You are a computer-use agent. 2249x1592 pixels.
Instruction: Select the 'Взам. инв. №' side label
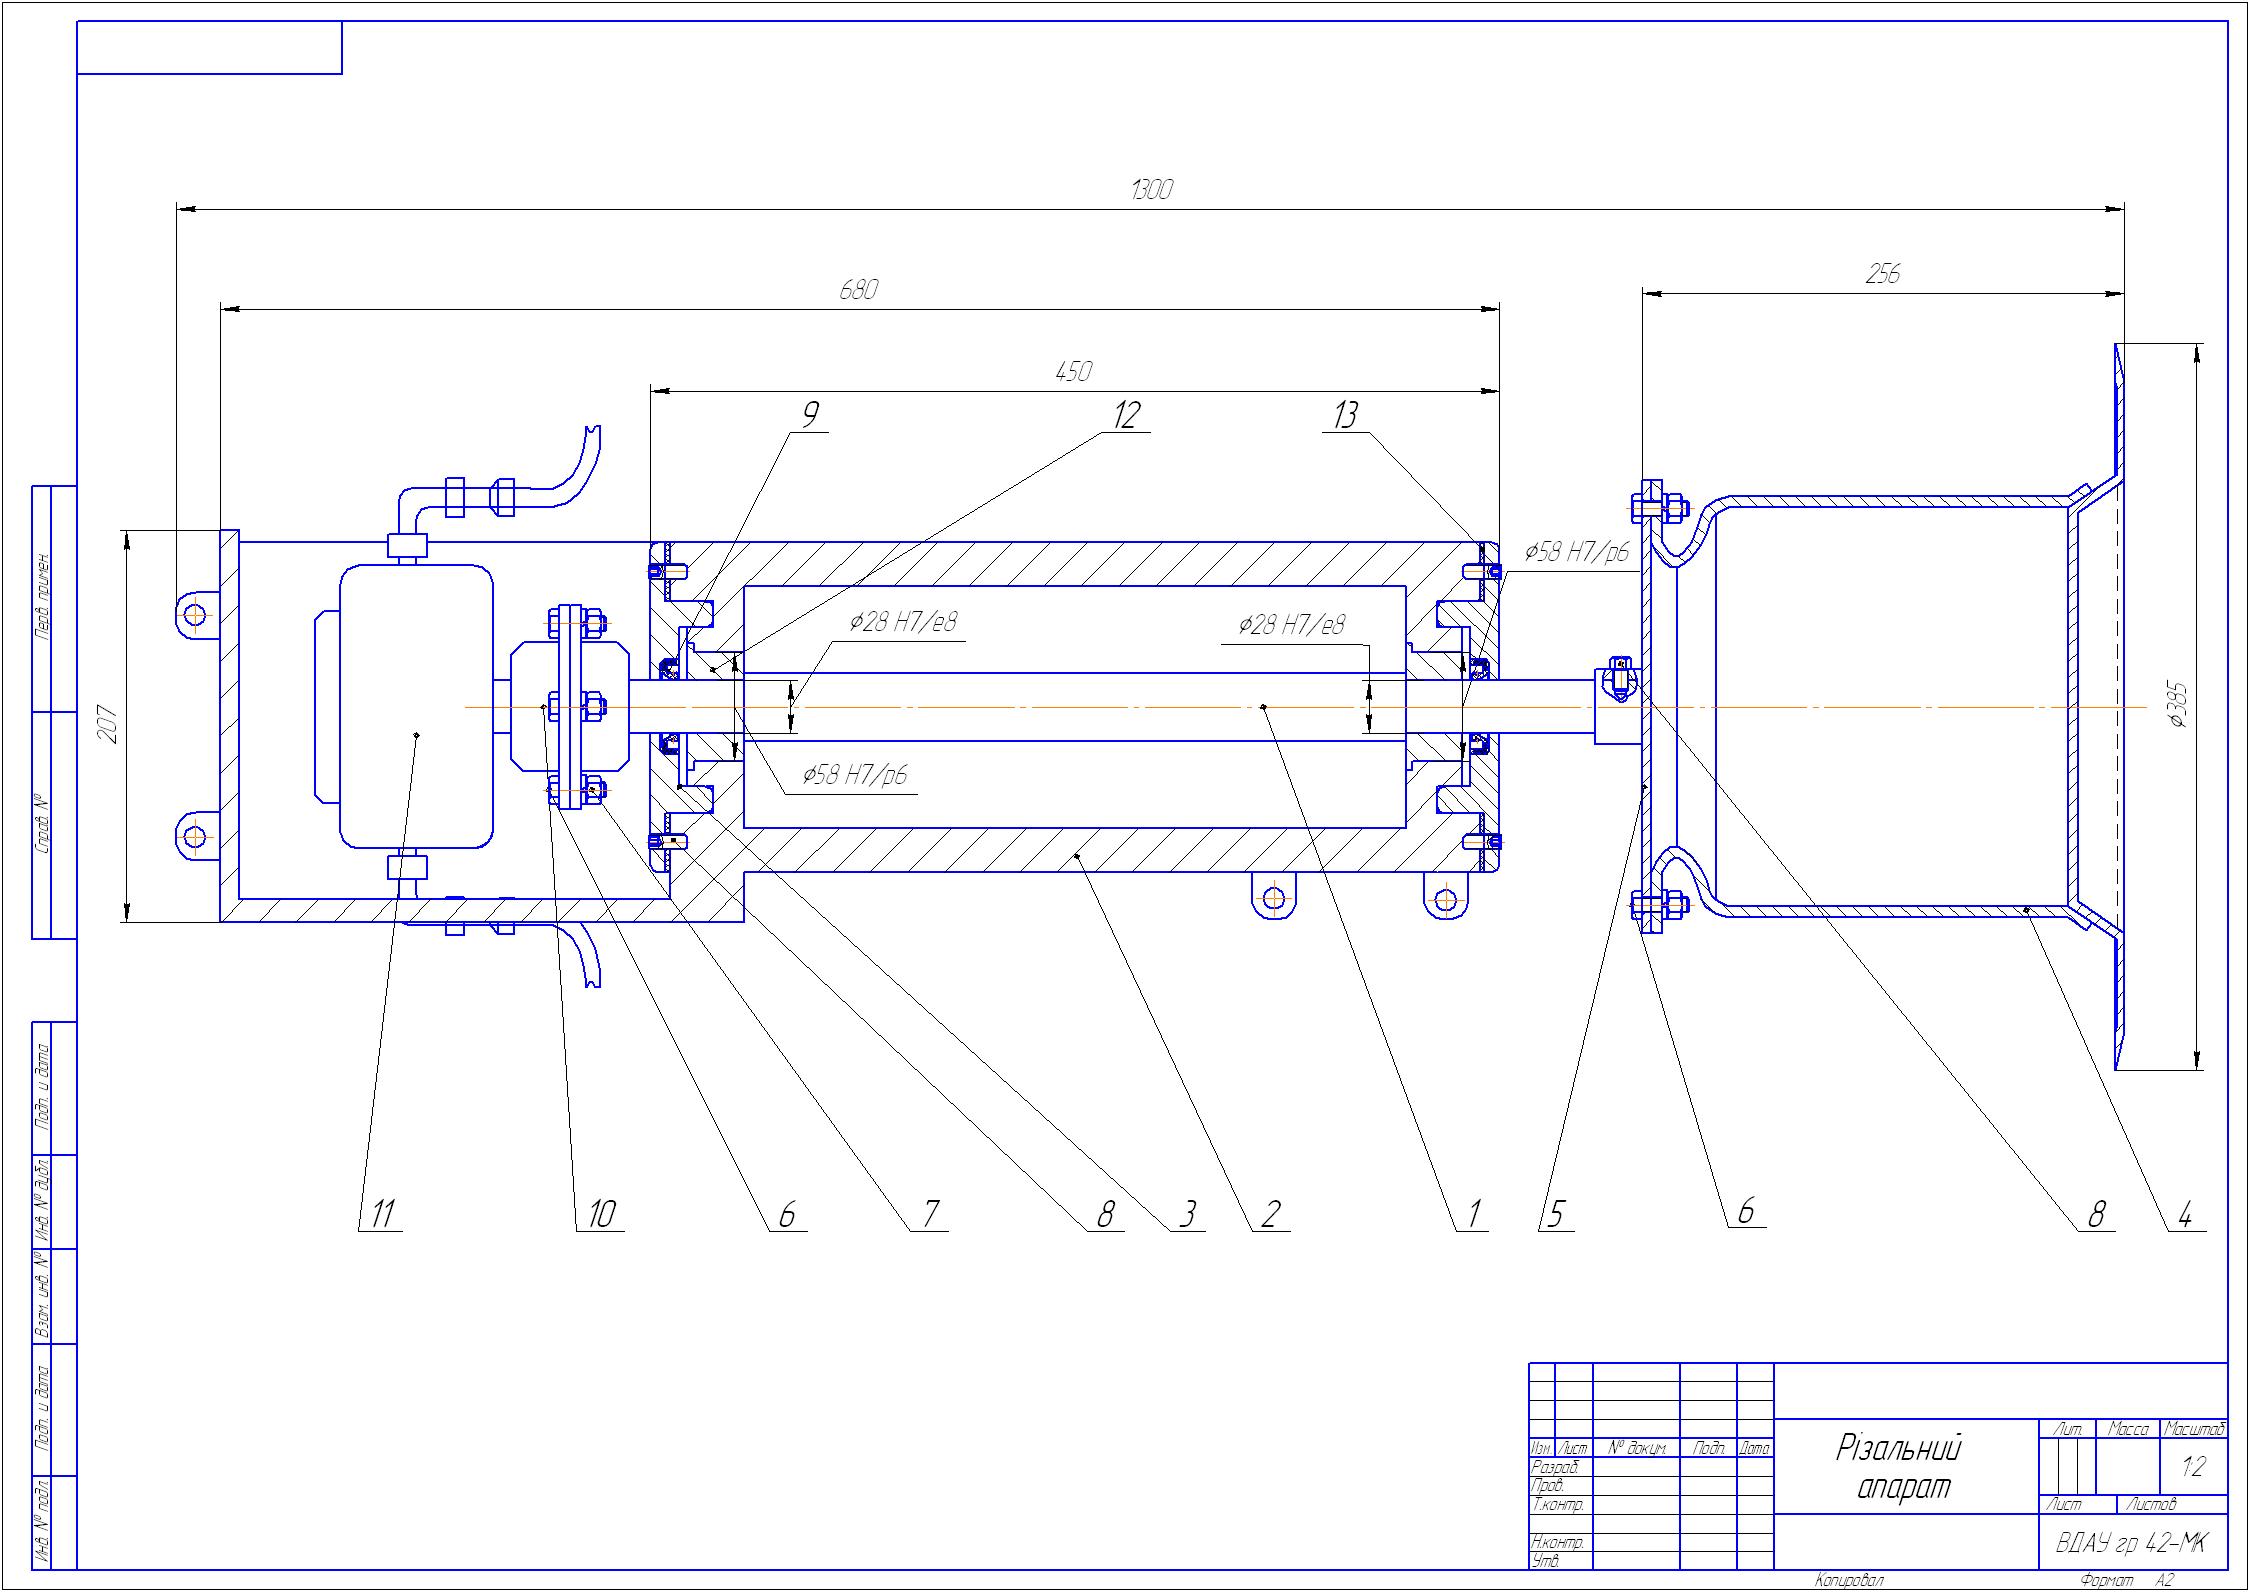(44, 1296)
